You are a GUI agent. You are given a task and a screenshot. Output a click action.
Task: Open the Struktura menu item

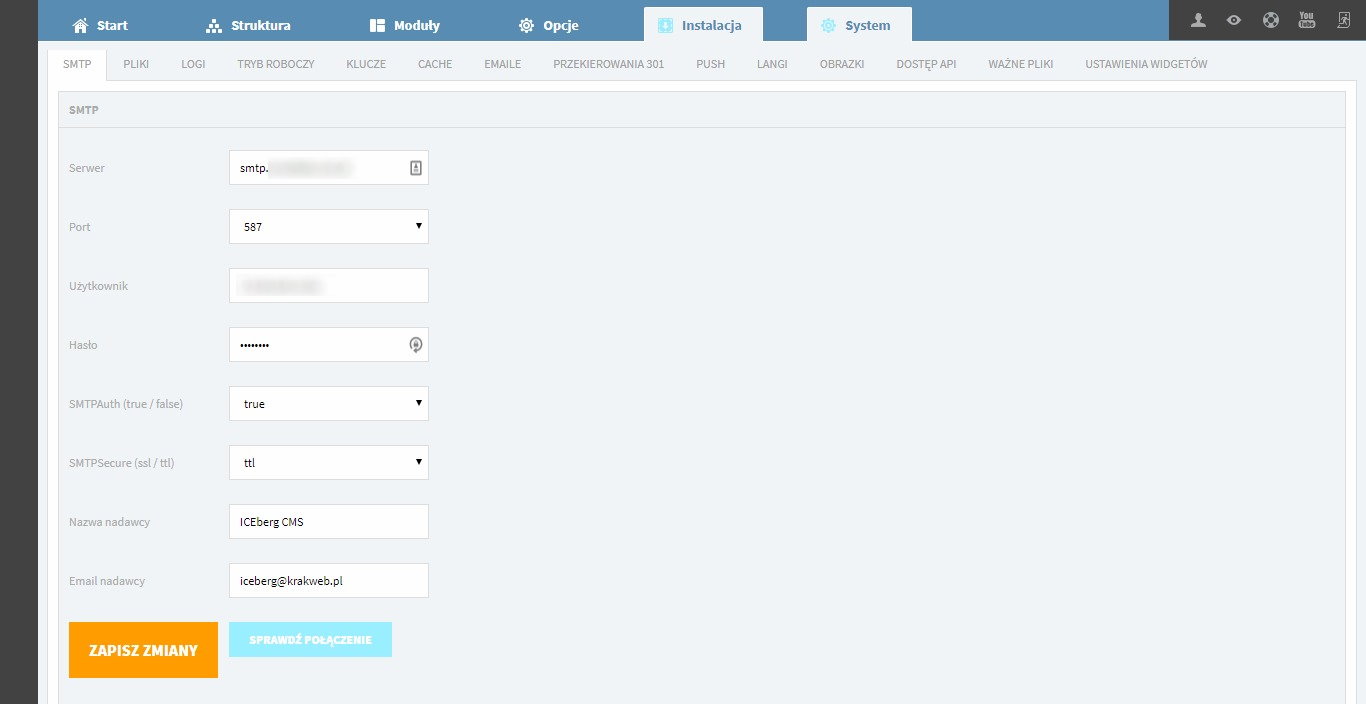click(x=247, y=25)
